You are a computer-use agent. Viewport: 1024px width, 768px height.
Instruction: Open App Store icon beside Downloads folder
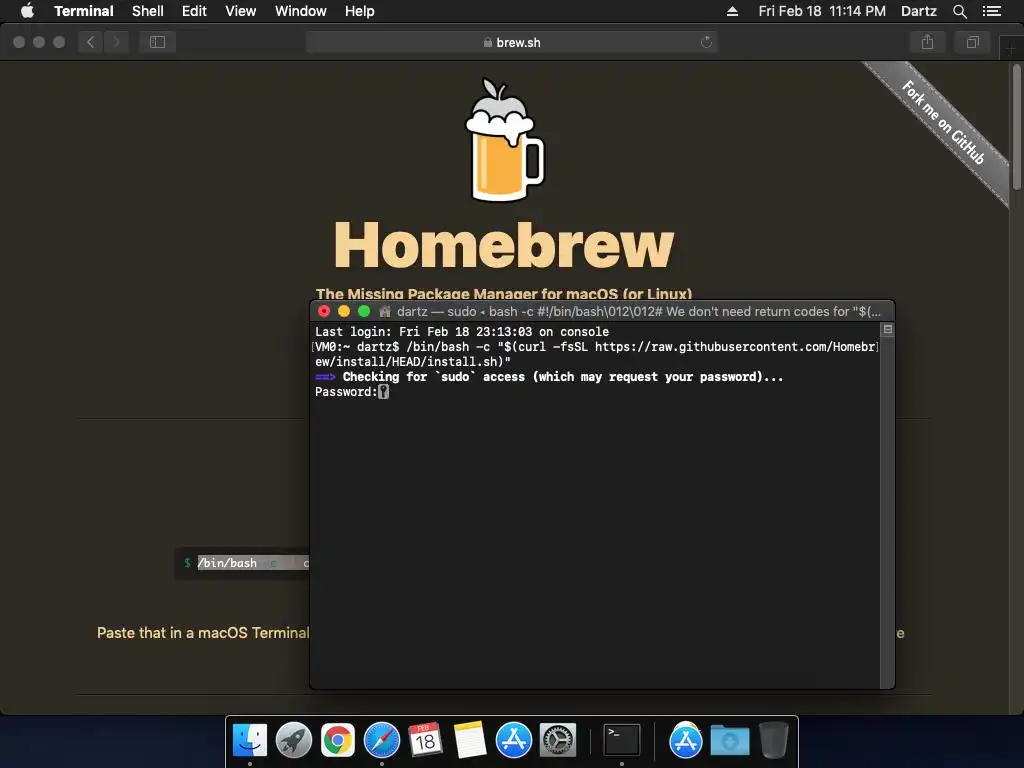[x=685, y=741]
